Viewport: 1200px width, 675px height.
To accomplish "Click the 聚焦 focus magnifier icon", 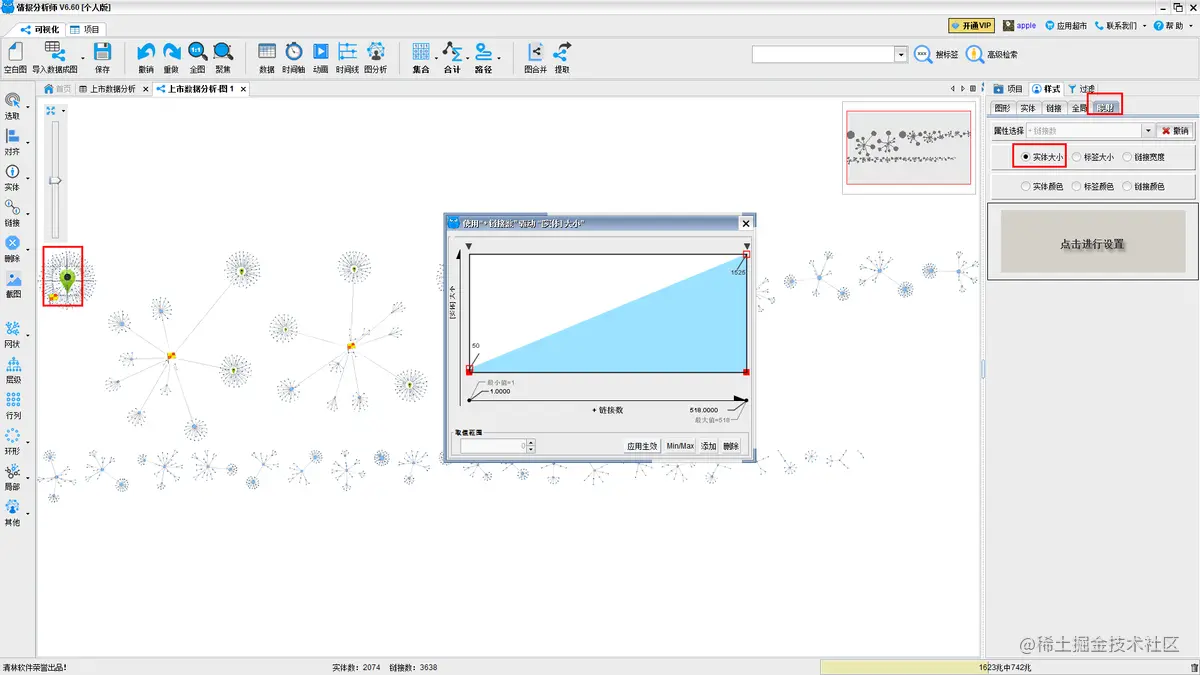I will (223, 52).
